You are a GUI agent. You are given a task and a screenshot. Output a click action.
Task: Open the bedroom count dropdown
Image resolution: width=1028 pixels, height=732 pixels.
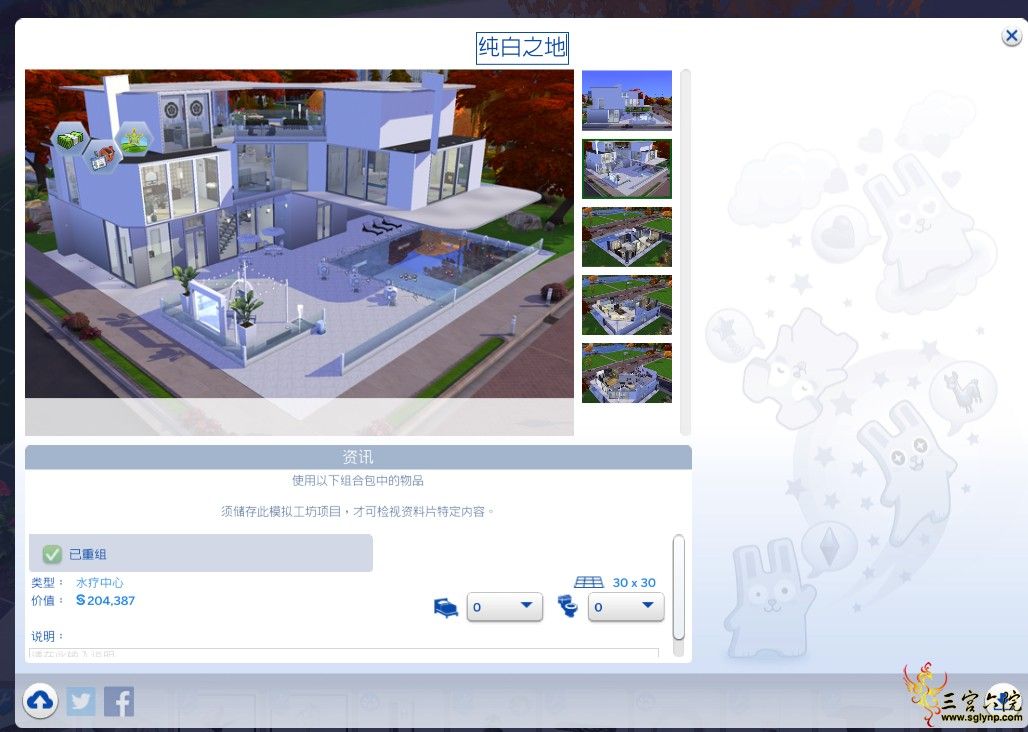tap(504, 607)
